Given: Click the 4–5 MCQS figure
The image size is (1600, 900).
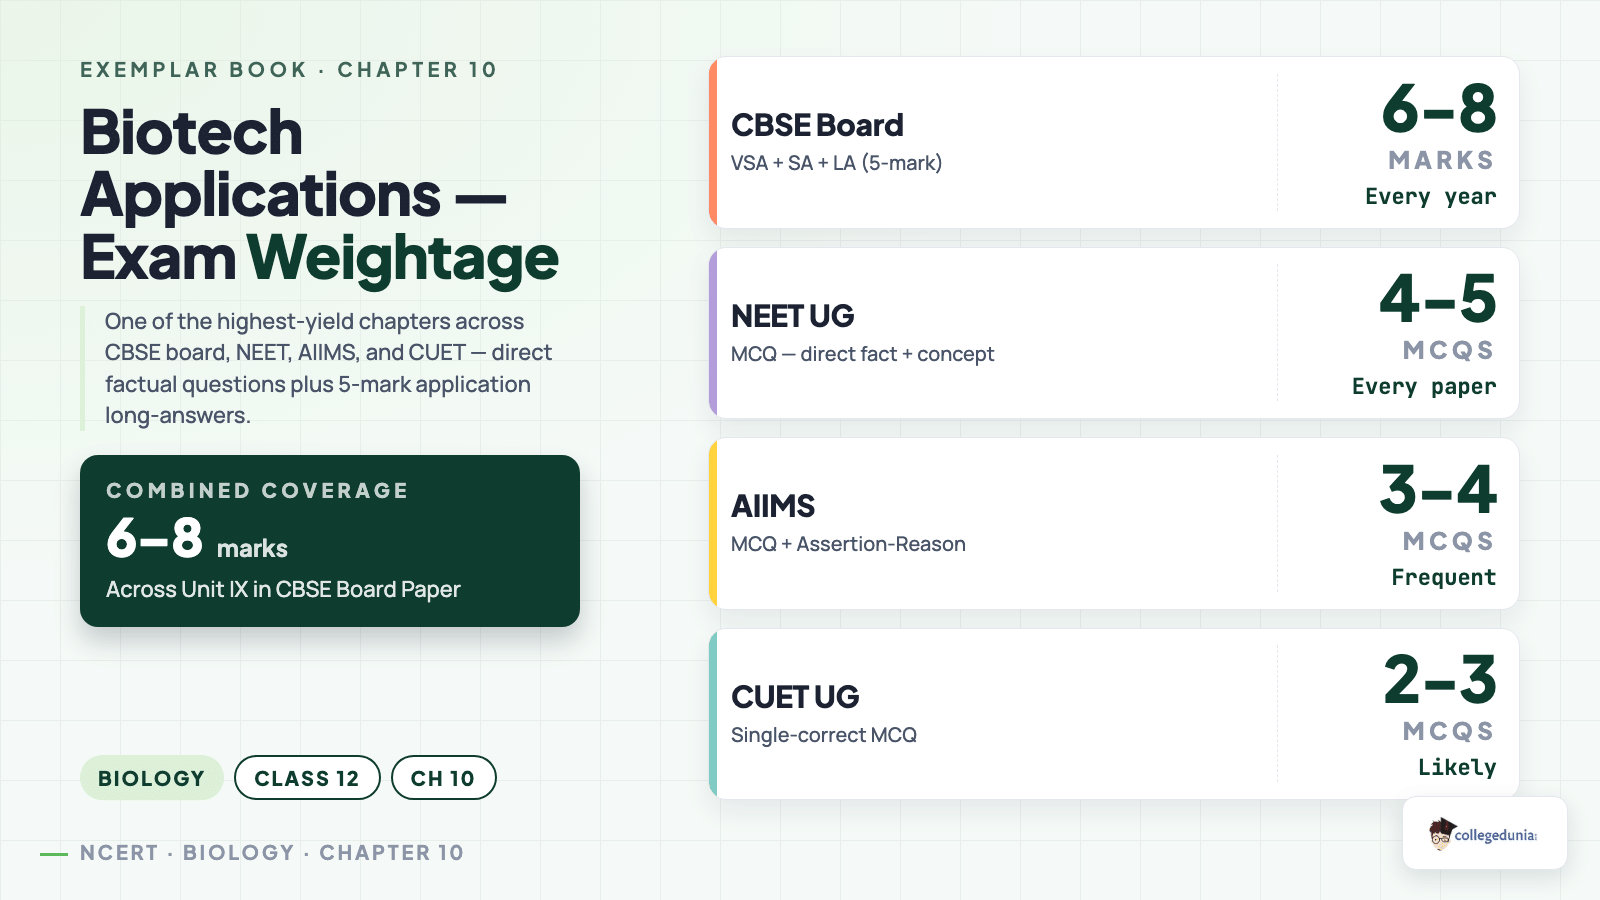Looking at the screenshot, I should click(x=1438, y=315).
